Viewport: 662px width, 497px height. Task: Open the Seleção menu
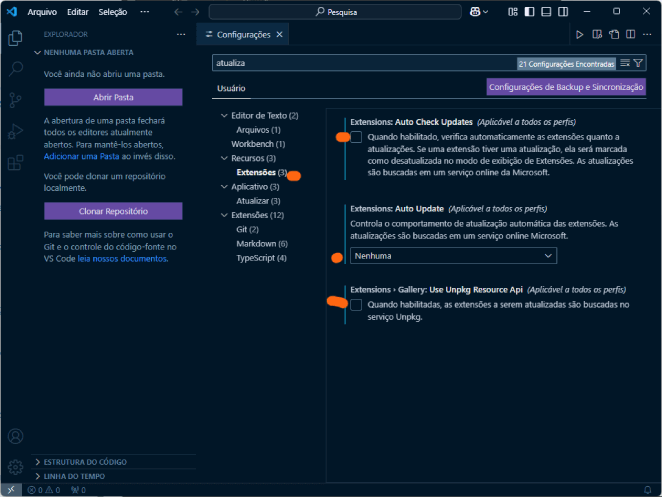[113, 12]
